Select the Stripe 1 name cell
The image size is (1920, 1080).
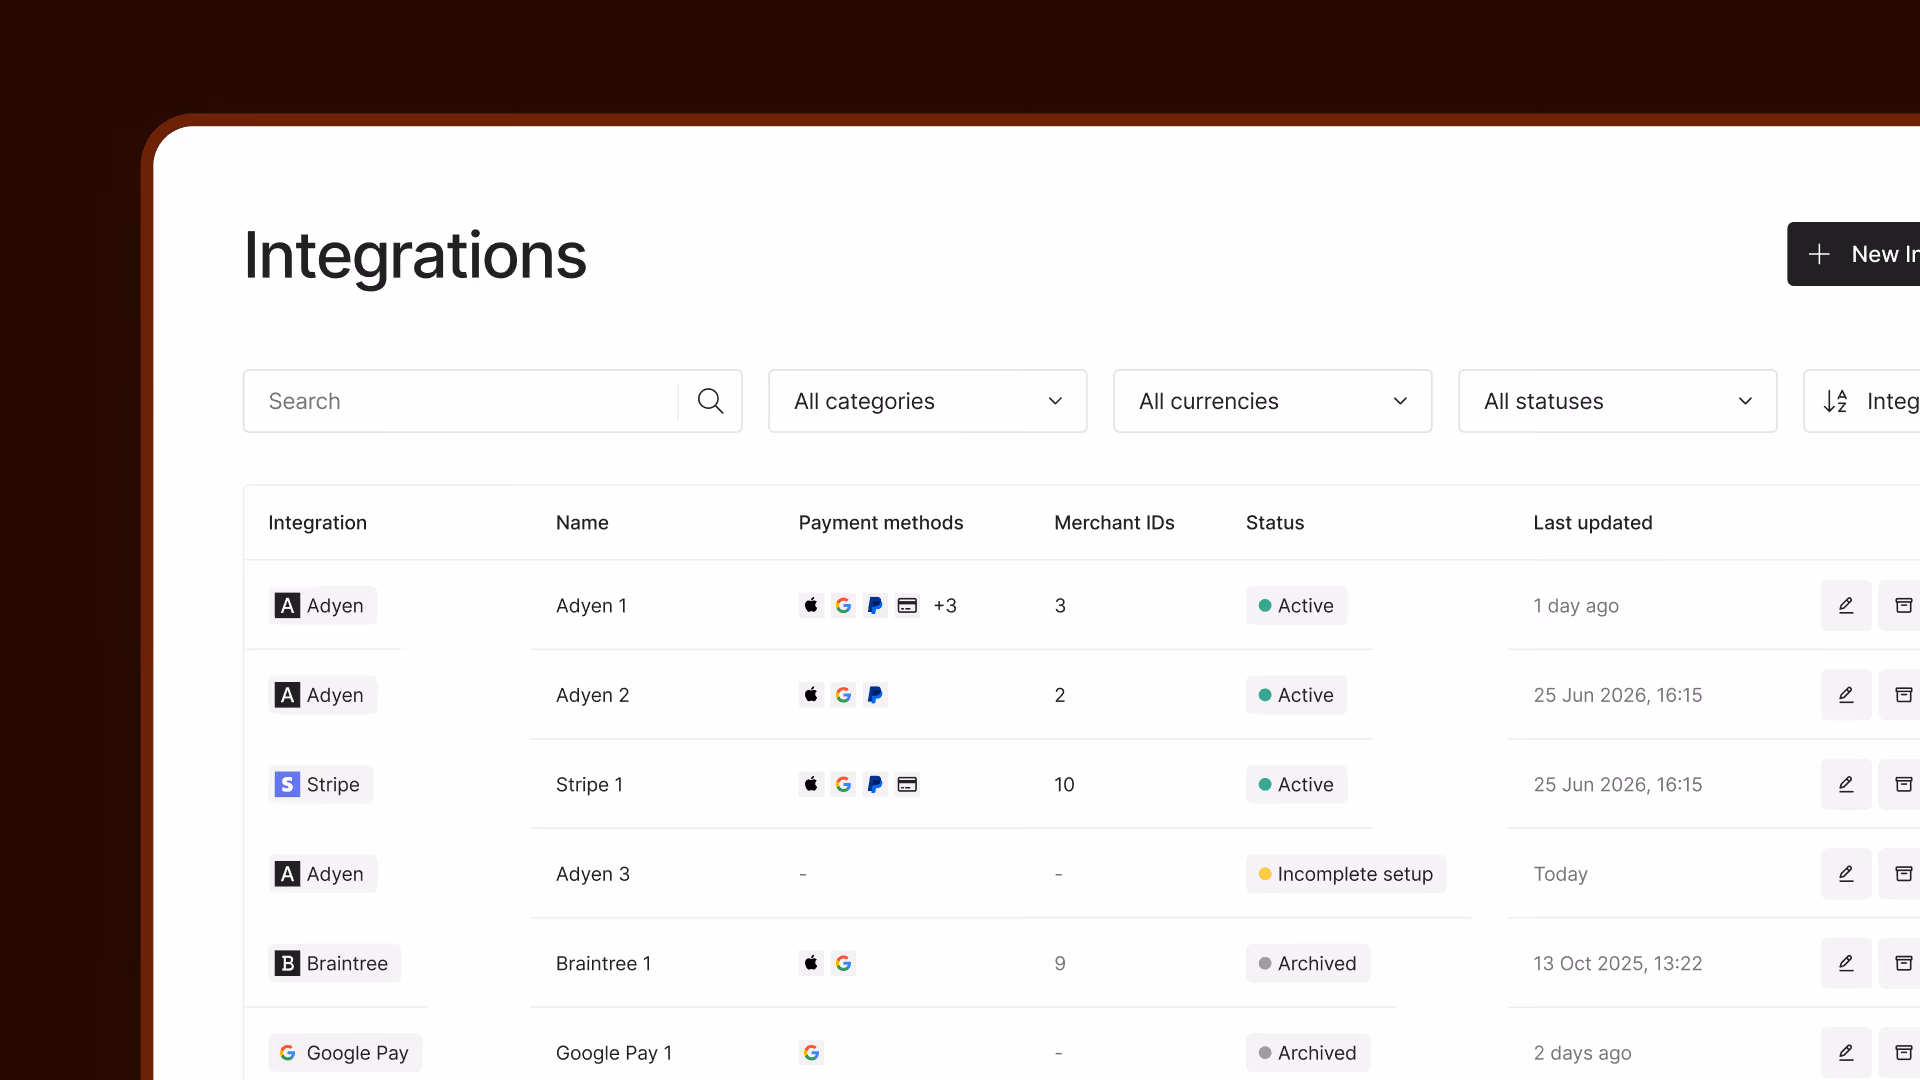click(x=589, y=784)
